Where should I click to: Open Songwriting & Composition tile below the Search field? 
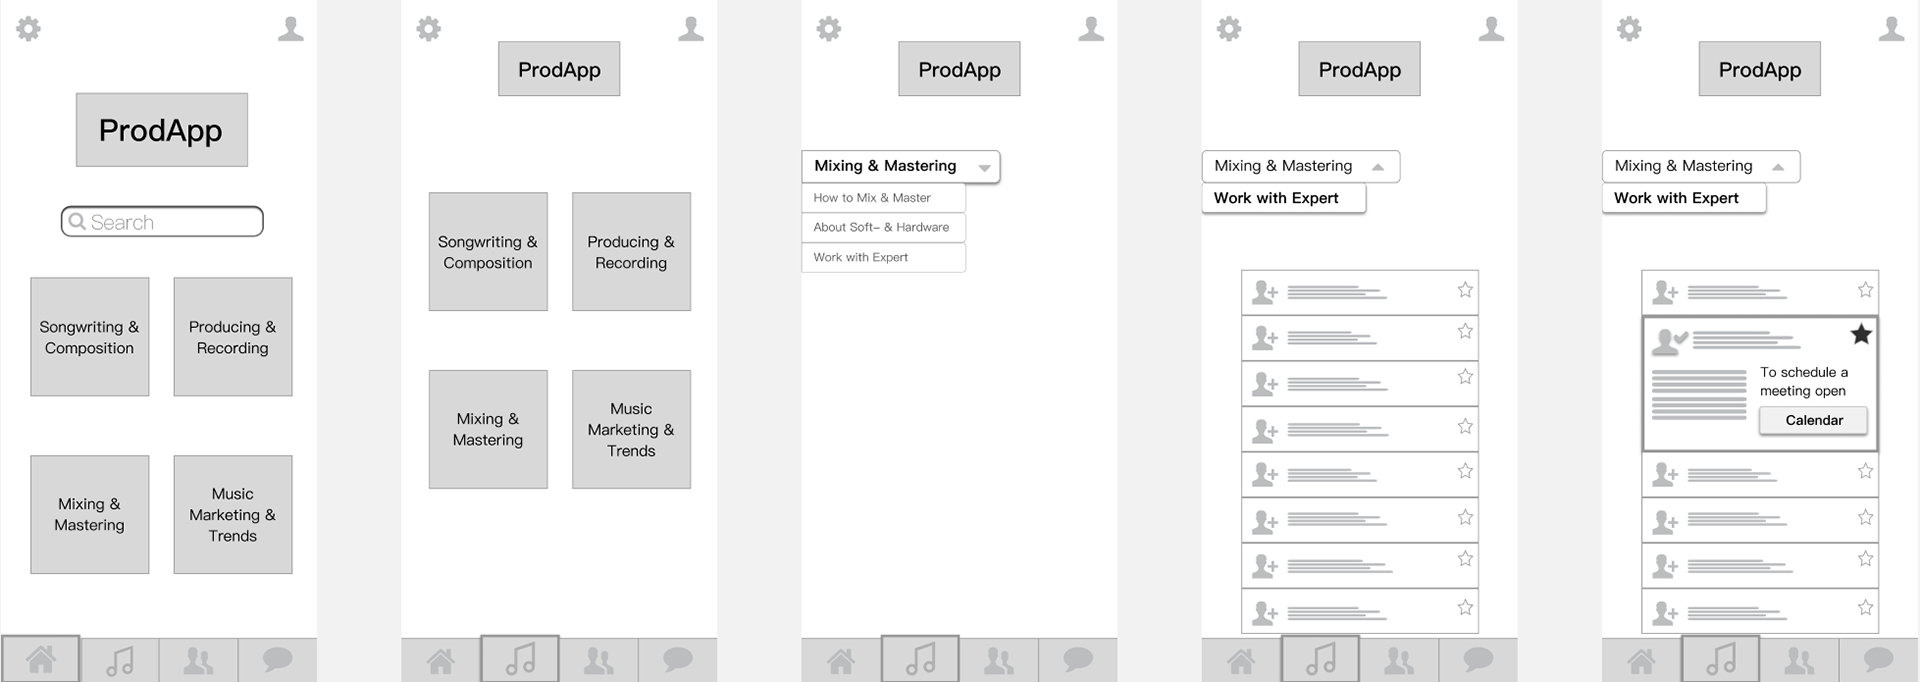[89, 337]
